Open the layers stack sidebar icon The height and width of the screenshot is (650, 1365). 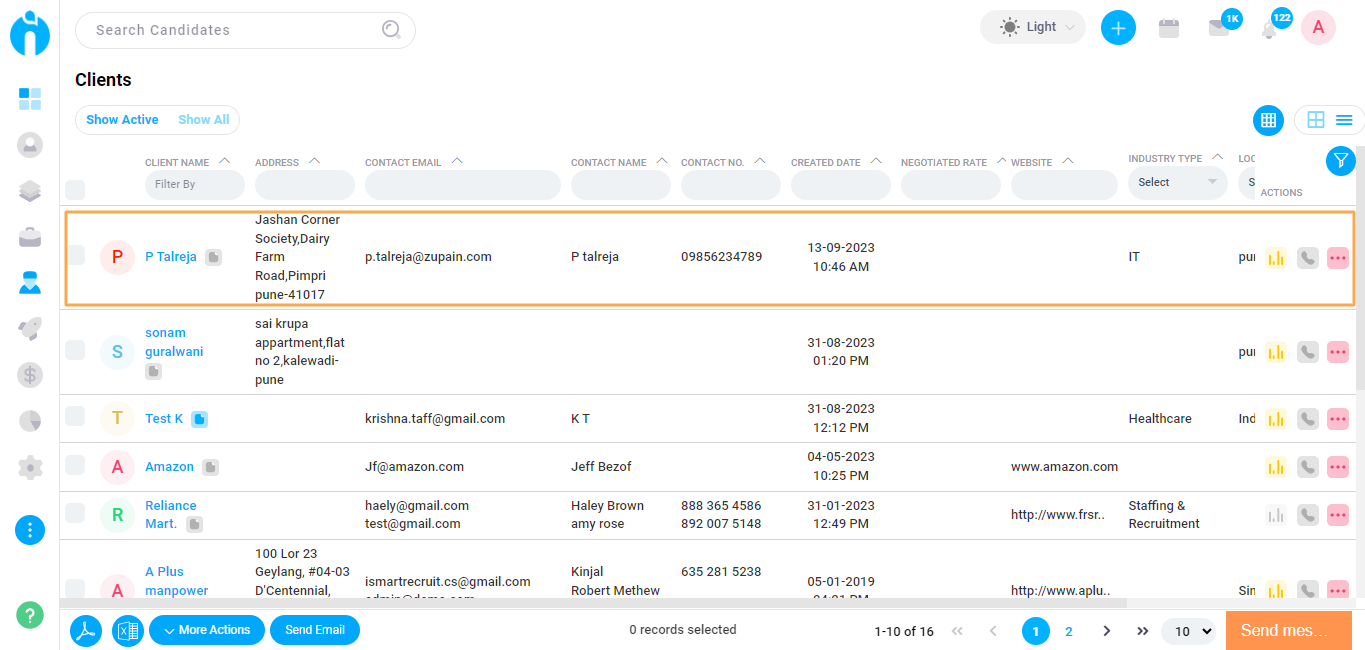30,191
